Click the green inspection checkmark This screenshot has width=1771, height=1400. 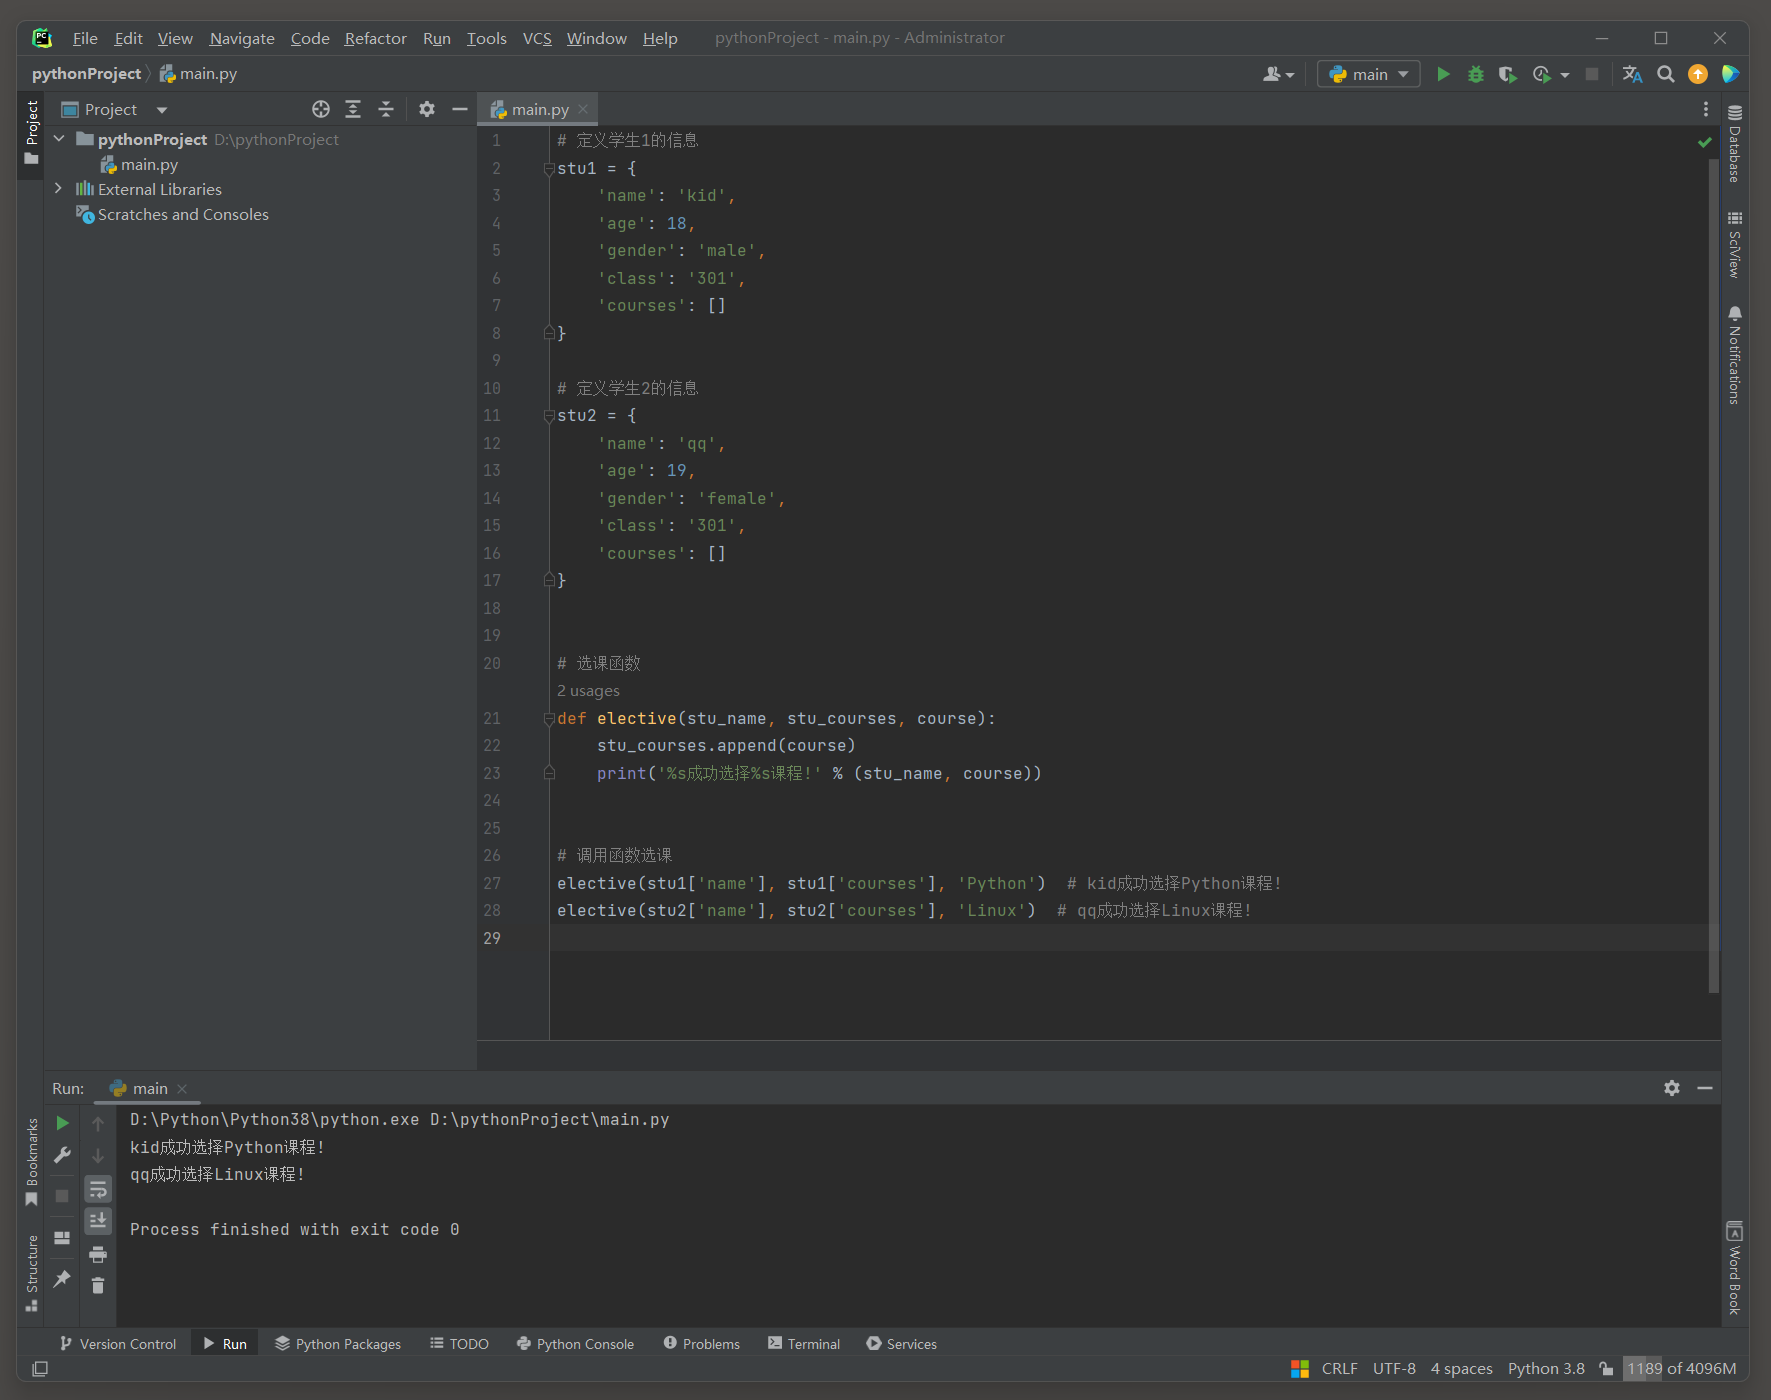1704,142
